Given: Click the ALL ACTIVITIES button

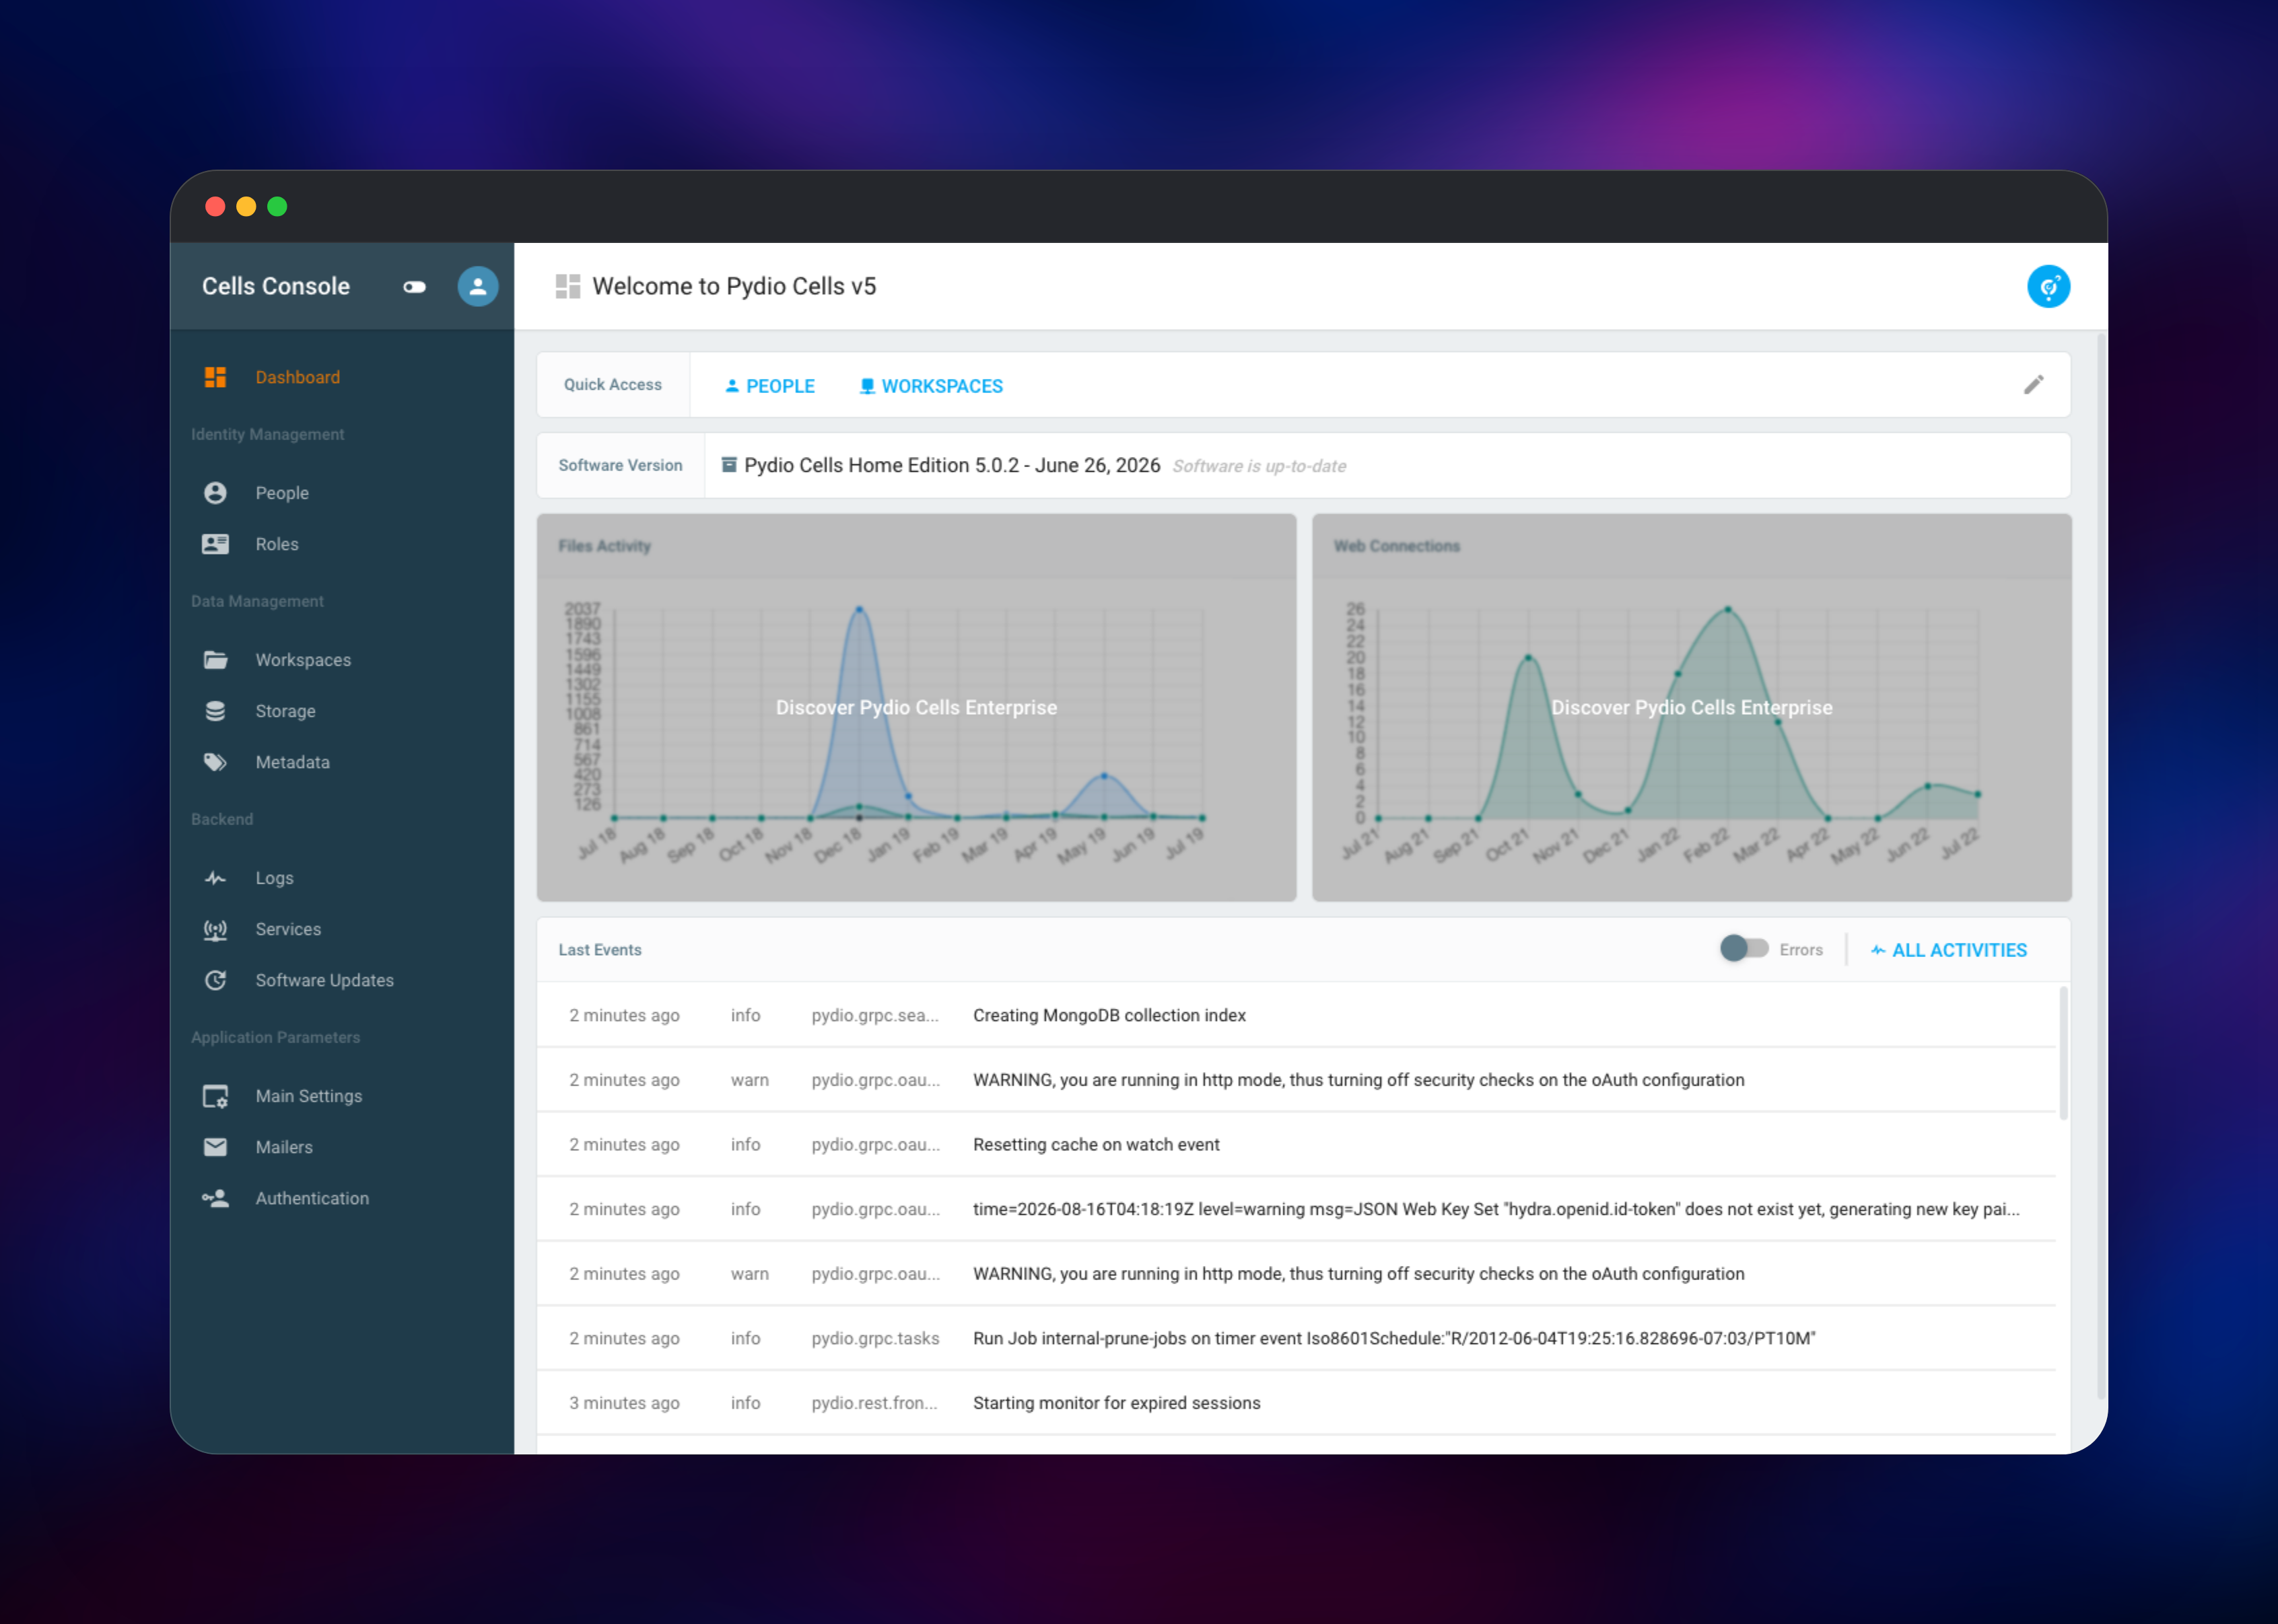Looking at the screenshot, I should [x=1949, y=950].
